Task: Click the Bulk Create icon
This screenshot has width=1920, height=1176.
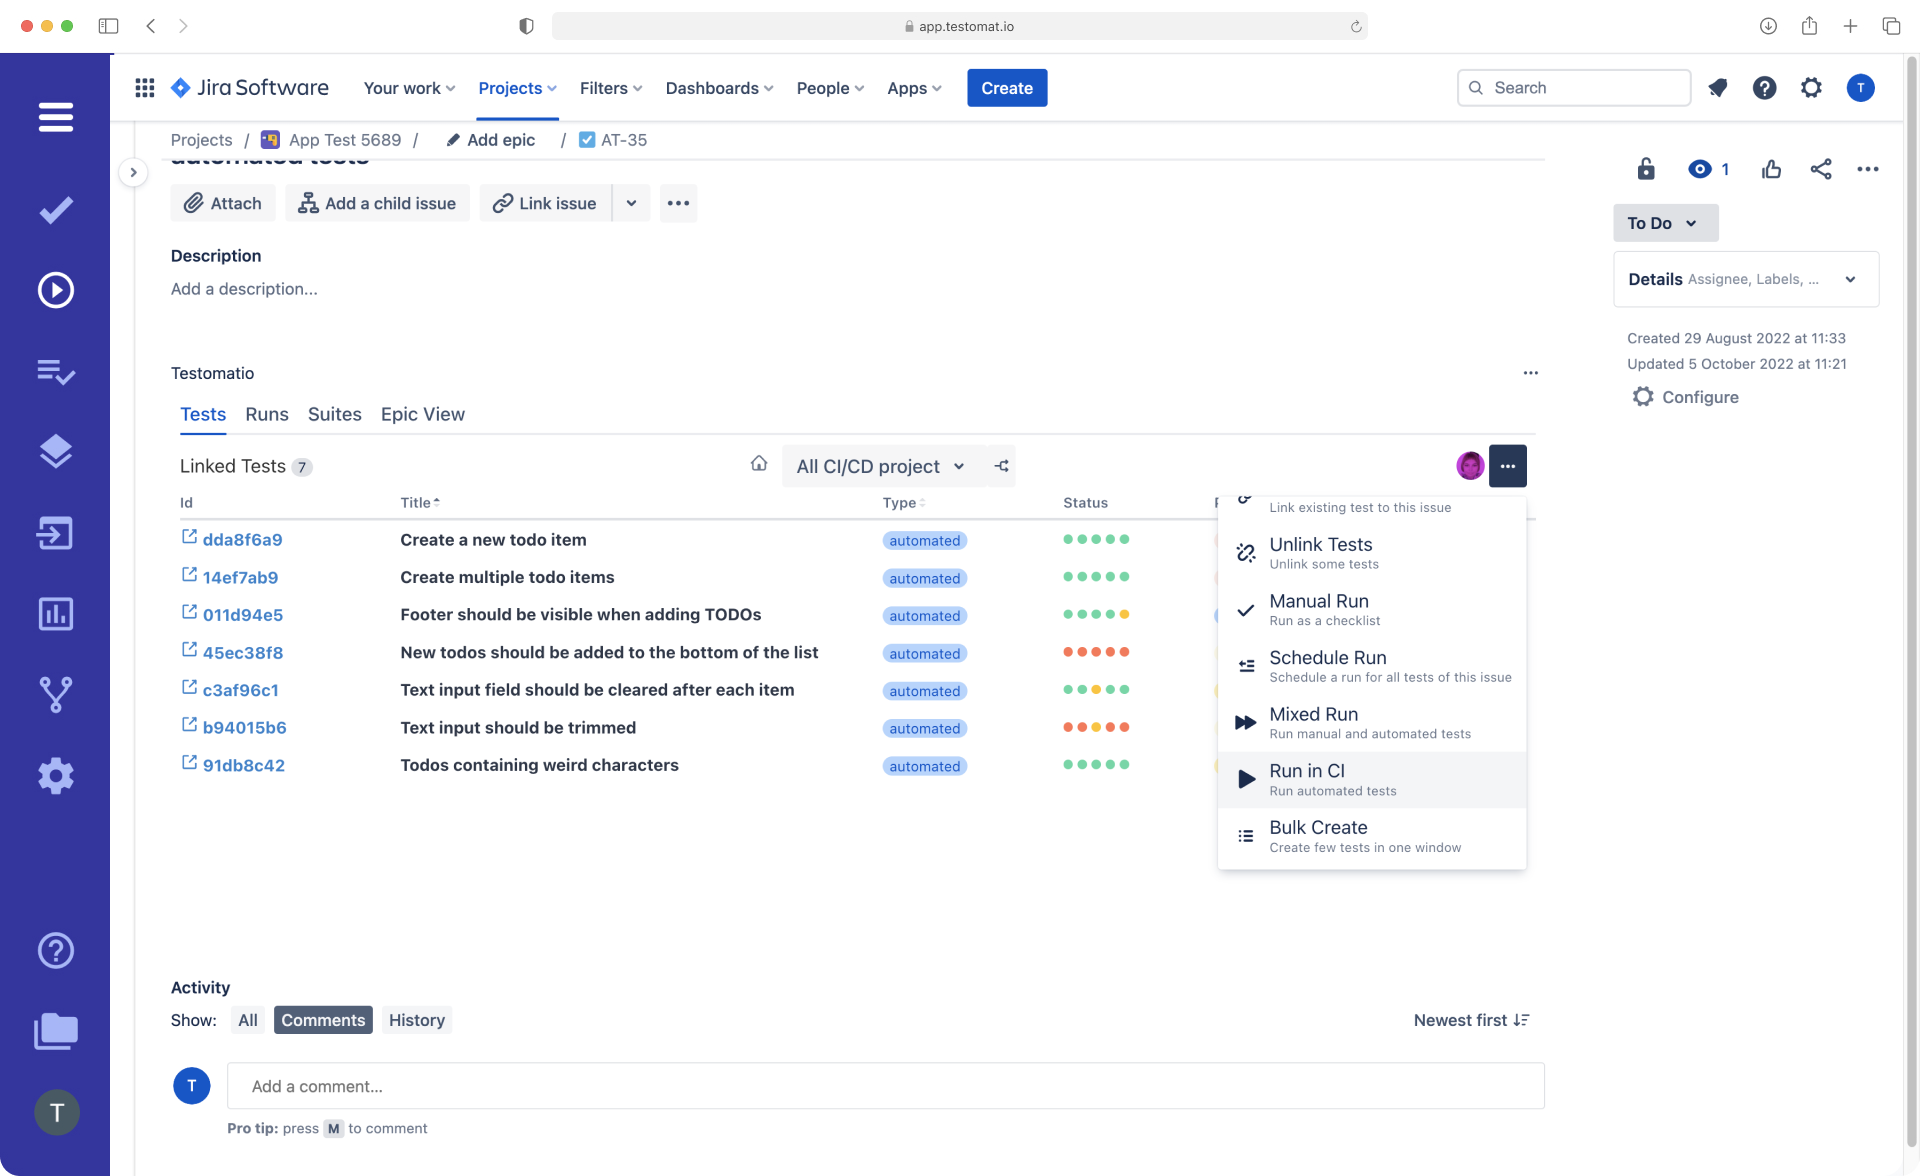Action: coord(1245,835)
